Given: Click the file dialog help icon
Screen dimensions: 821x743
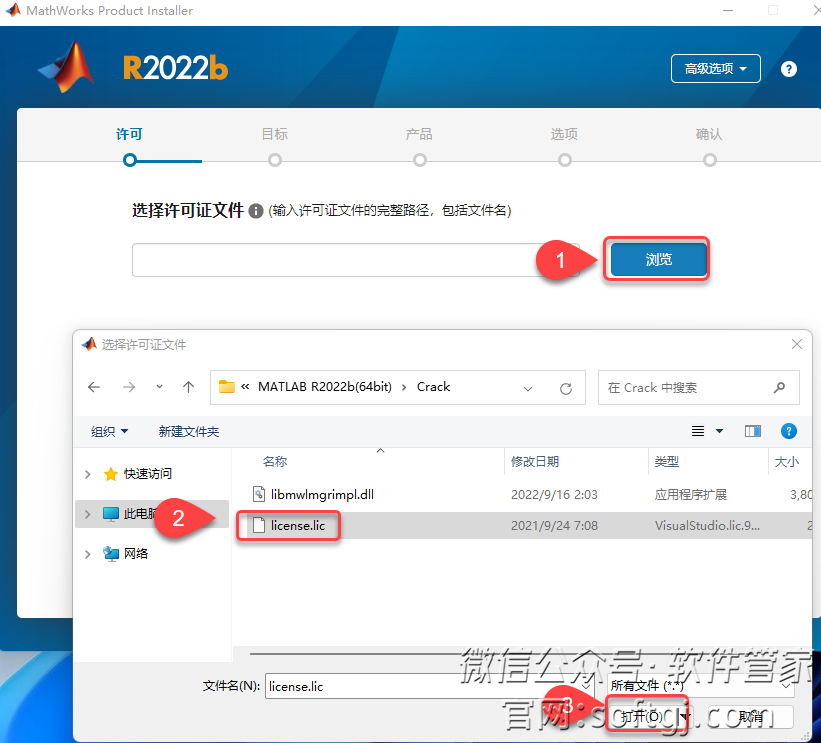Looking at the screenshot, I should click(x=789, y=431).
